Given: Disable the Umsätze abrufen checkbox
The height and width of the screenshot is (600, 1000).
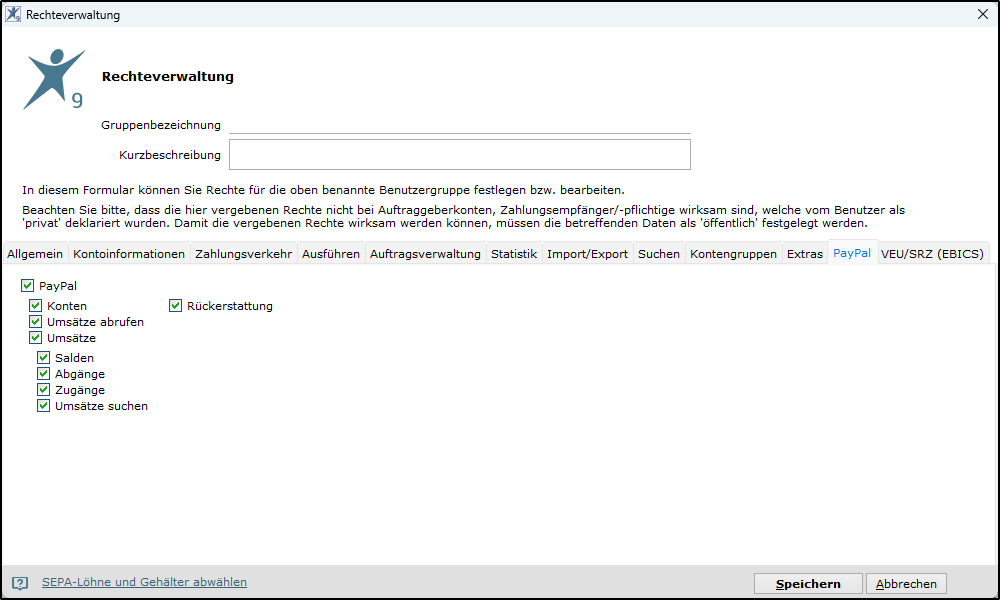Looking at the screenshot, I should pyautogui.click(x=36, y=321).
